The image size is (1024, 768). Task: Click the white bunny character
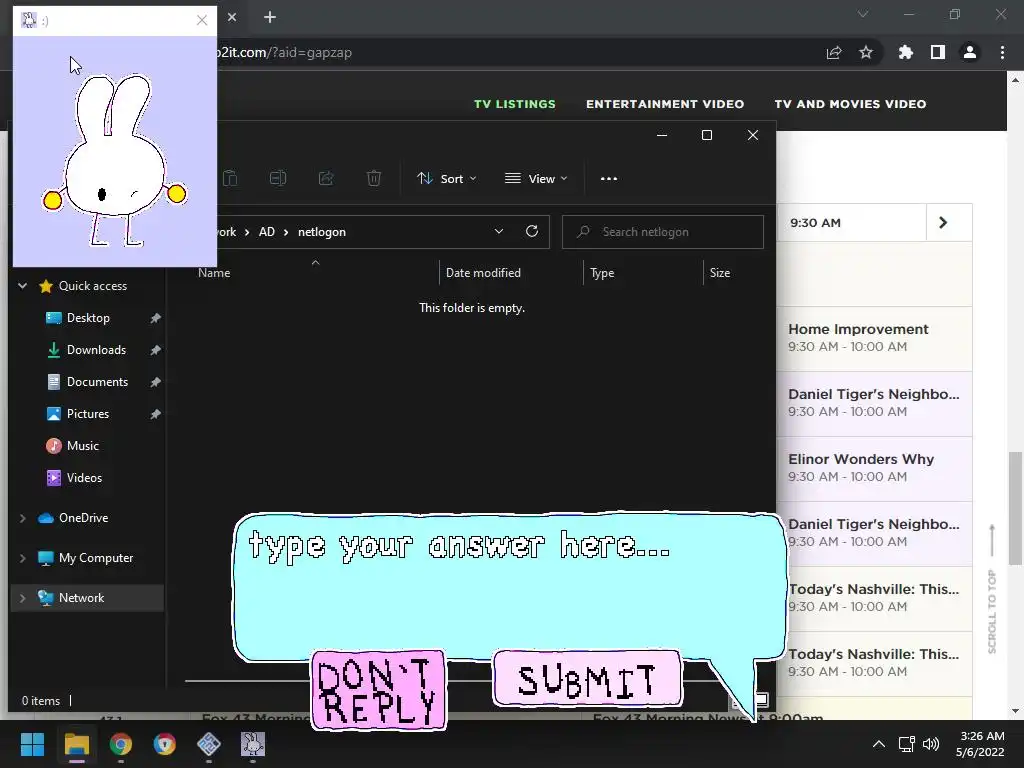(115, 160)
